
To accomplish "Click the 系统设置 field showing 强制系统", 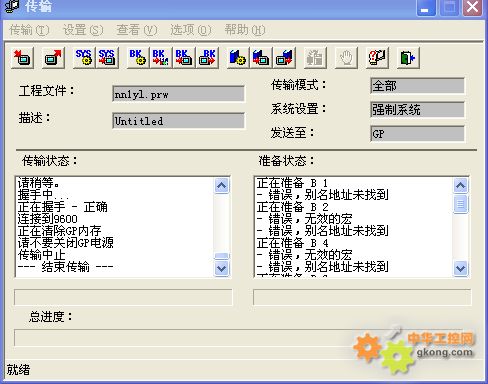I will (x=417, y=110).
